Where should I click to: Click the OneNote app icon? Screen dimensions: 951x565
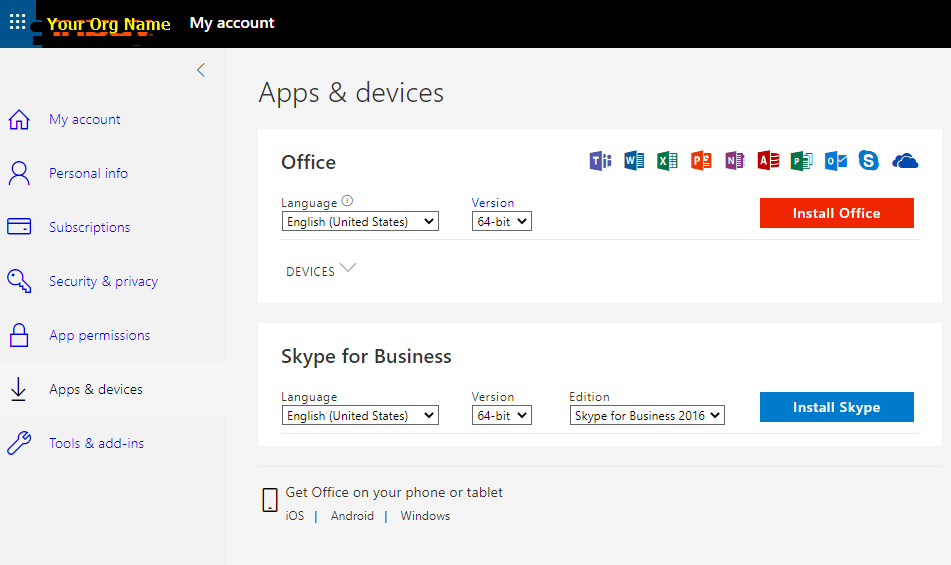pos(734,161)
